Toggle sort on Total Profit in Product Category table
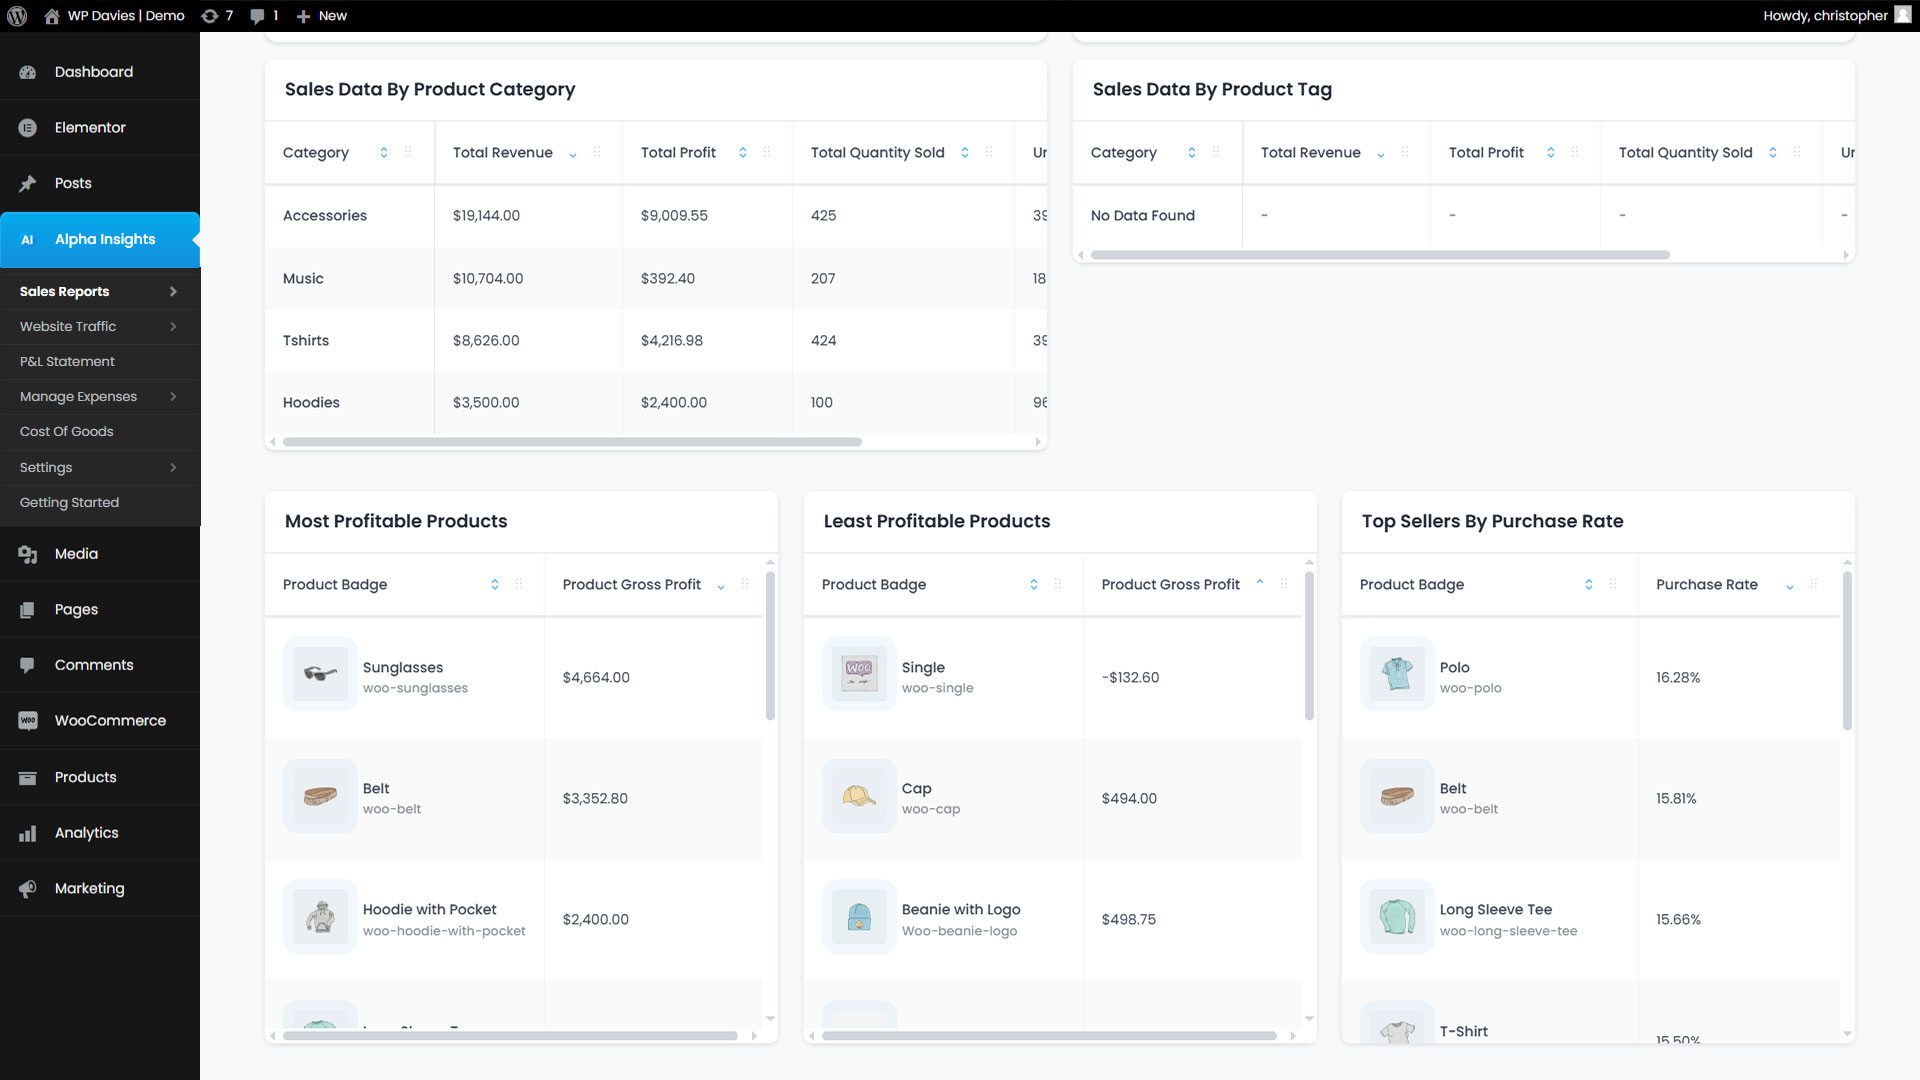The image size is (1920, 1080). point(742,153)
